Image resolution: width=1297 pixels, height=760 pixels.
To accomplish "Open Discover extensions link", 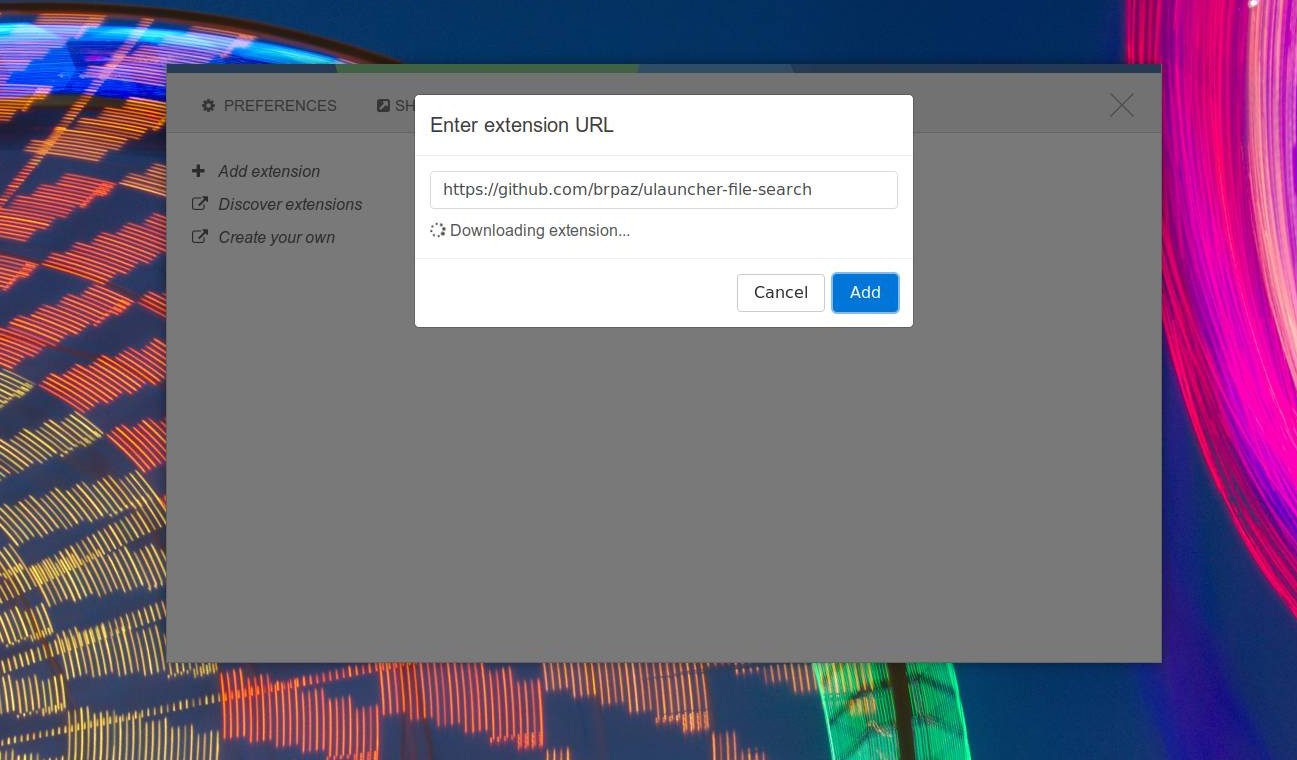I will click(290, 204).
